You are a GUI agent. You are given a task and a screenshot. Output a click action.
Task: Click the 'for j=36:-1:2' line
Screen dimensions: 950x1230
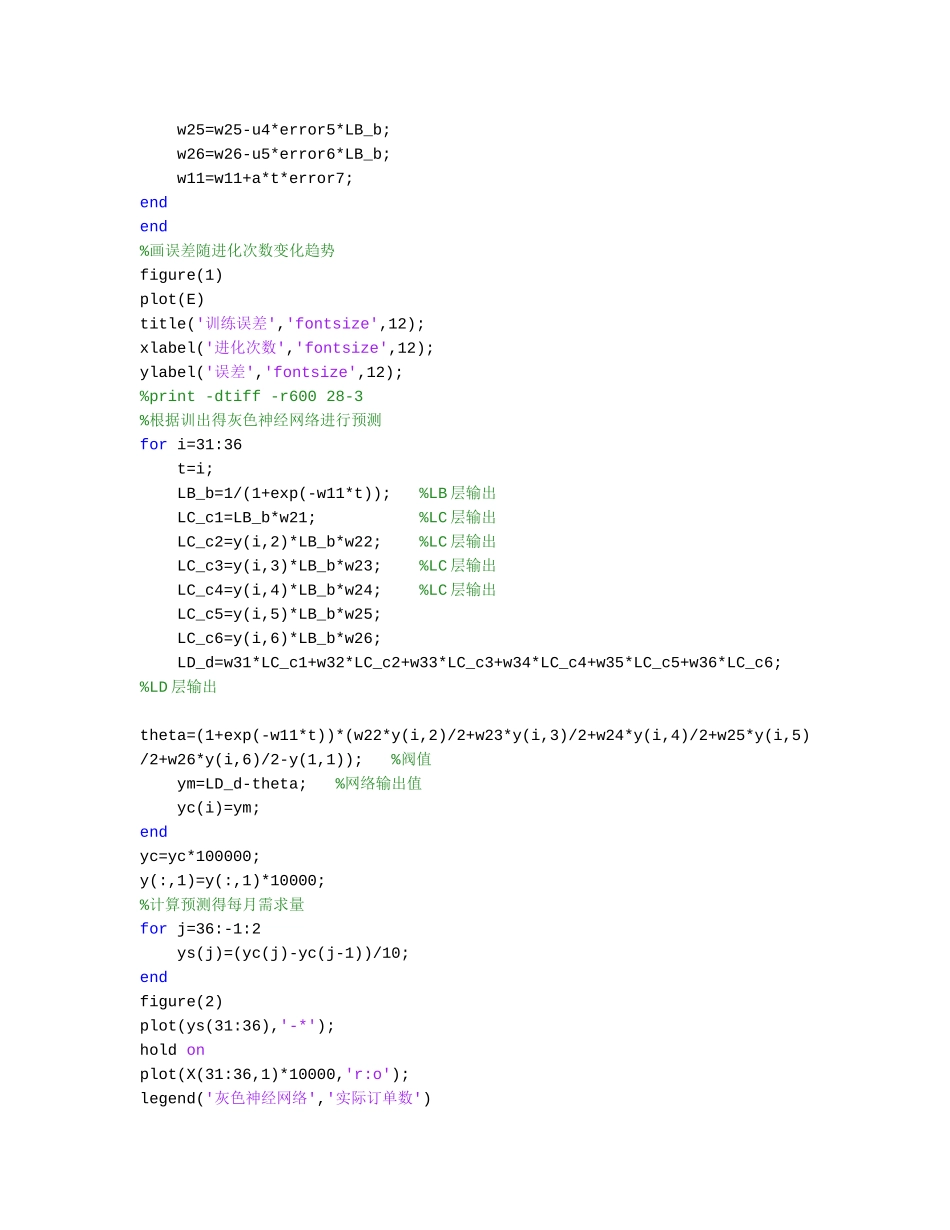pyautogui.click(x=200, y=929)
